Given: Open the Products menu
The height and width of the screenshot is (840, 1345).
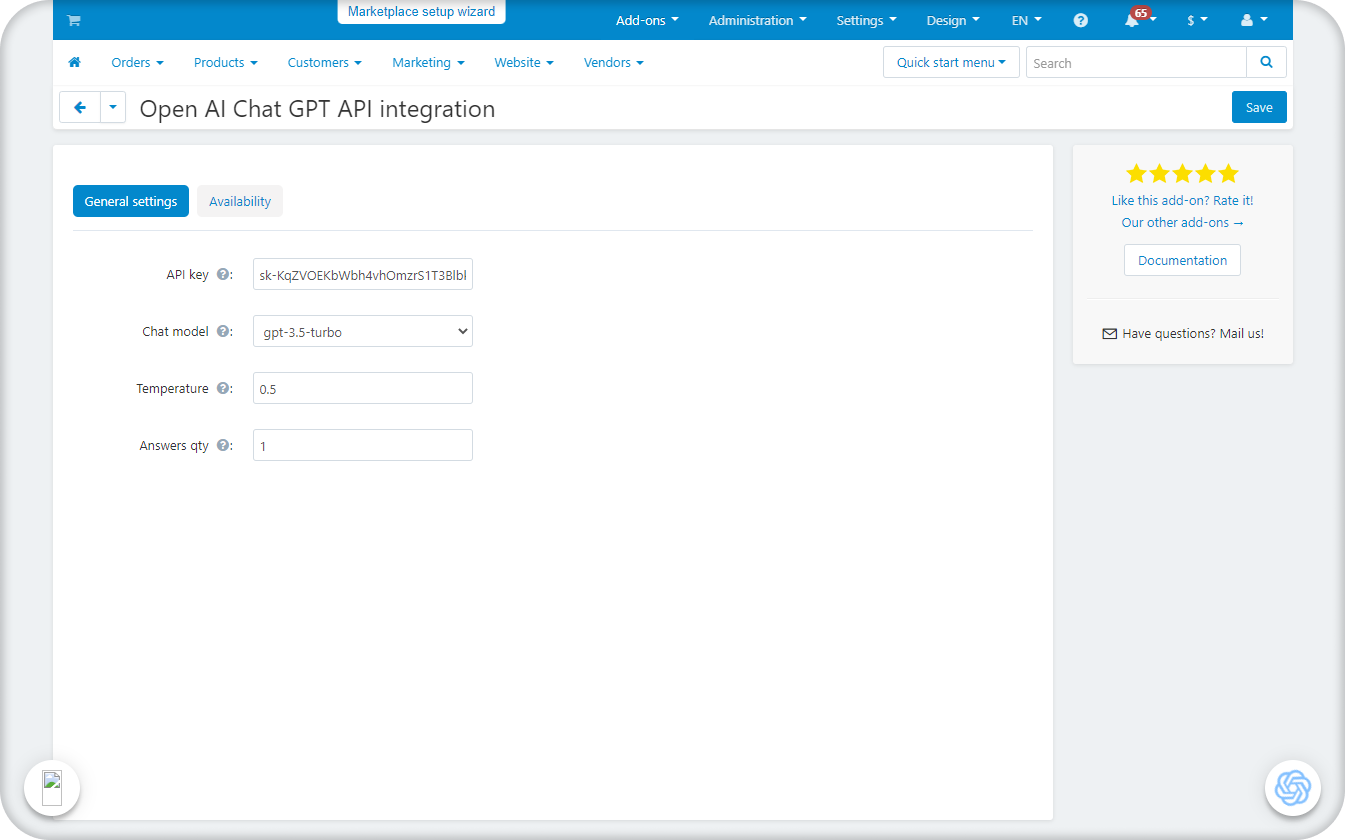Looking at the screenshot, I should point(225,62).
